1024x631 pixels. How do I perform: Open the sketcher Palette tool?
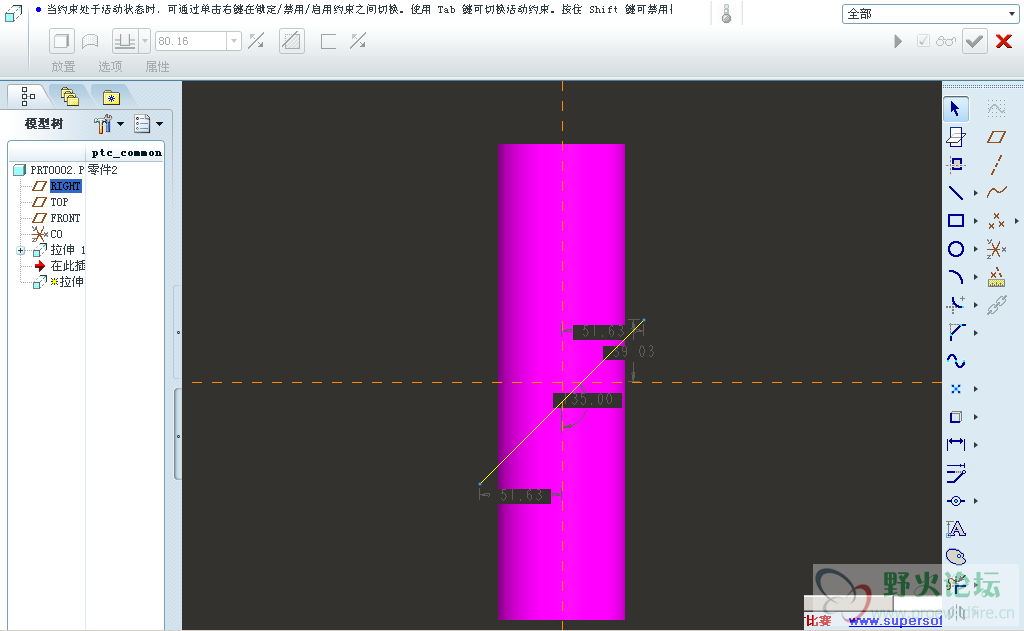[x=955, y=557]
